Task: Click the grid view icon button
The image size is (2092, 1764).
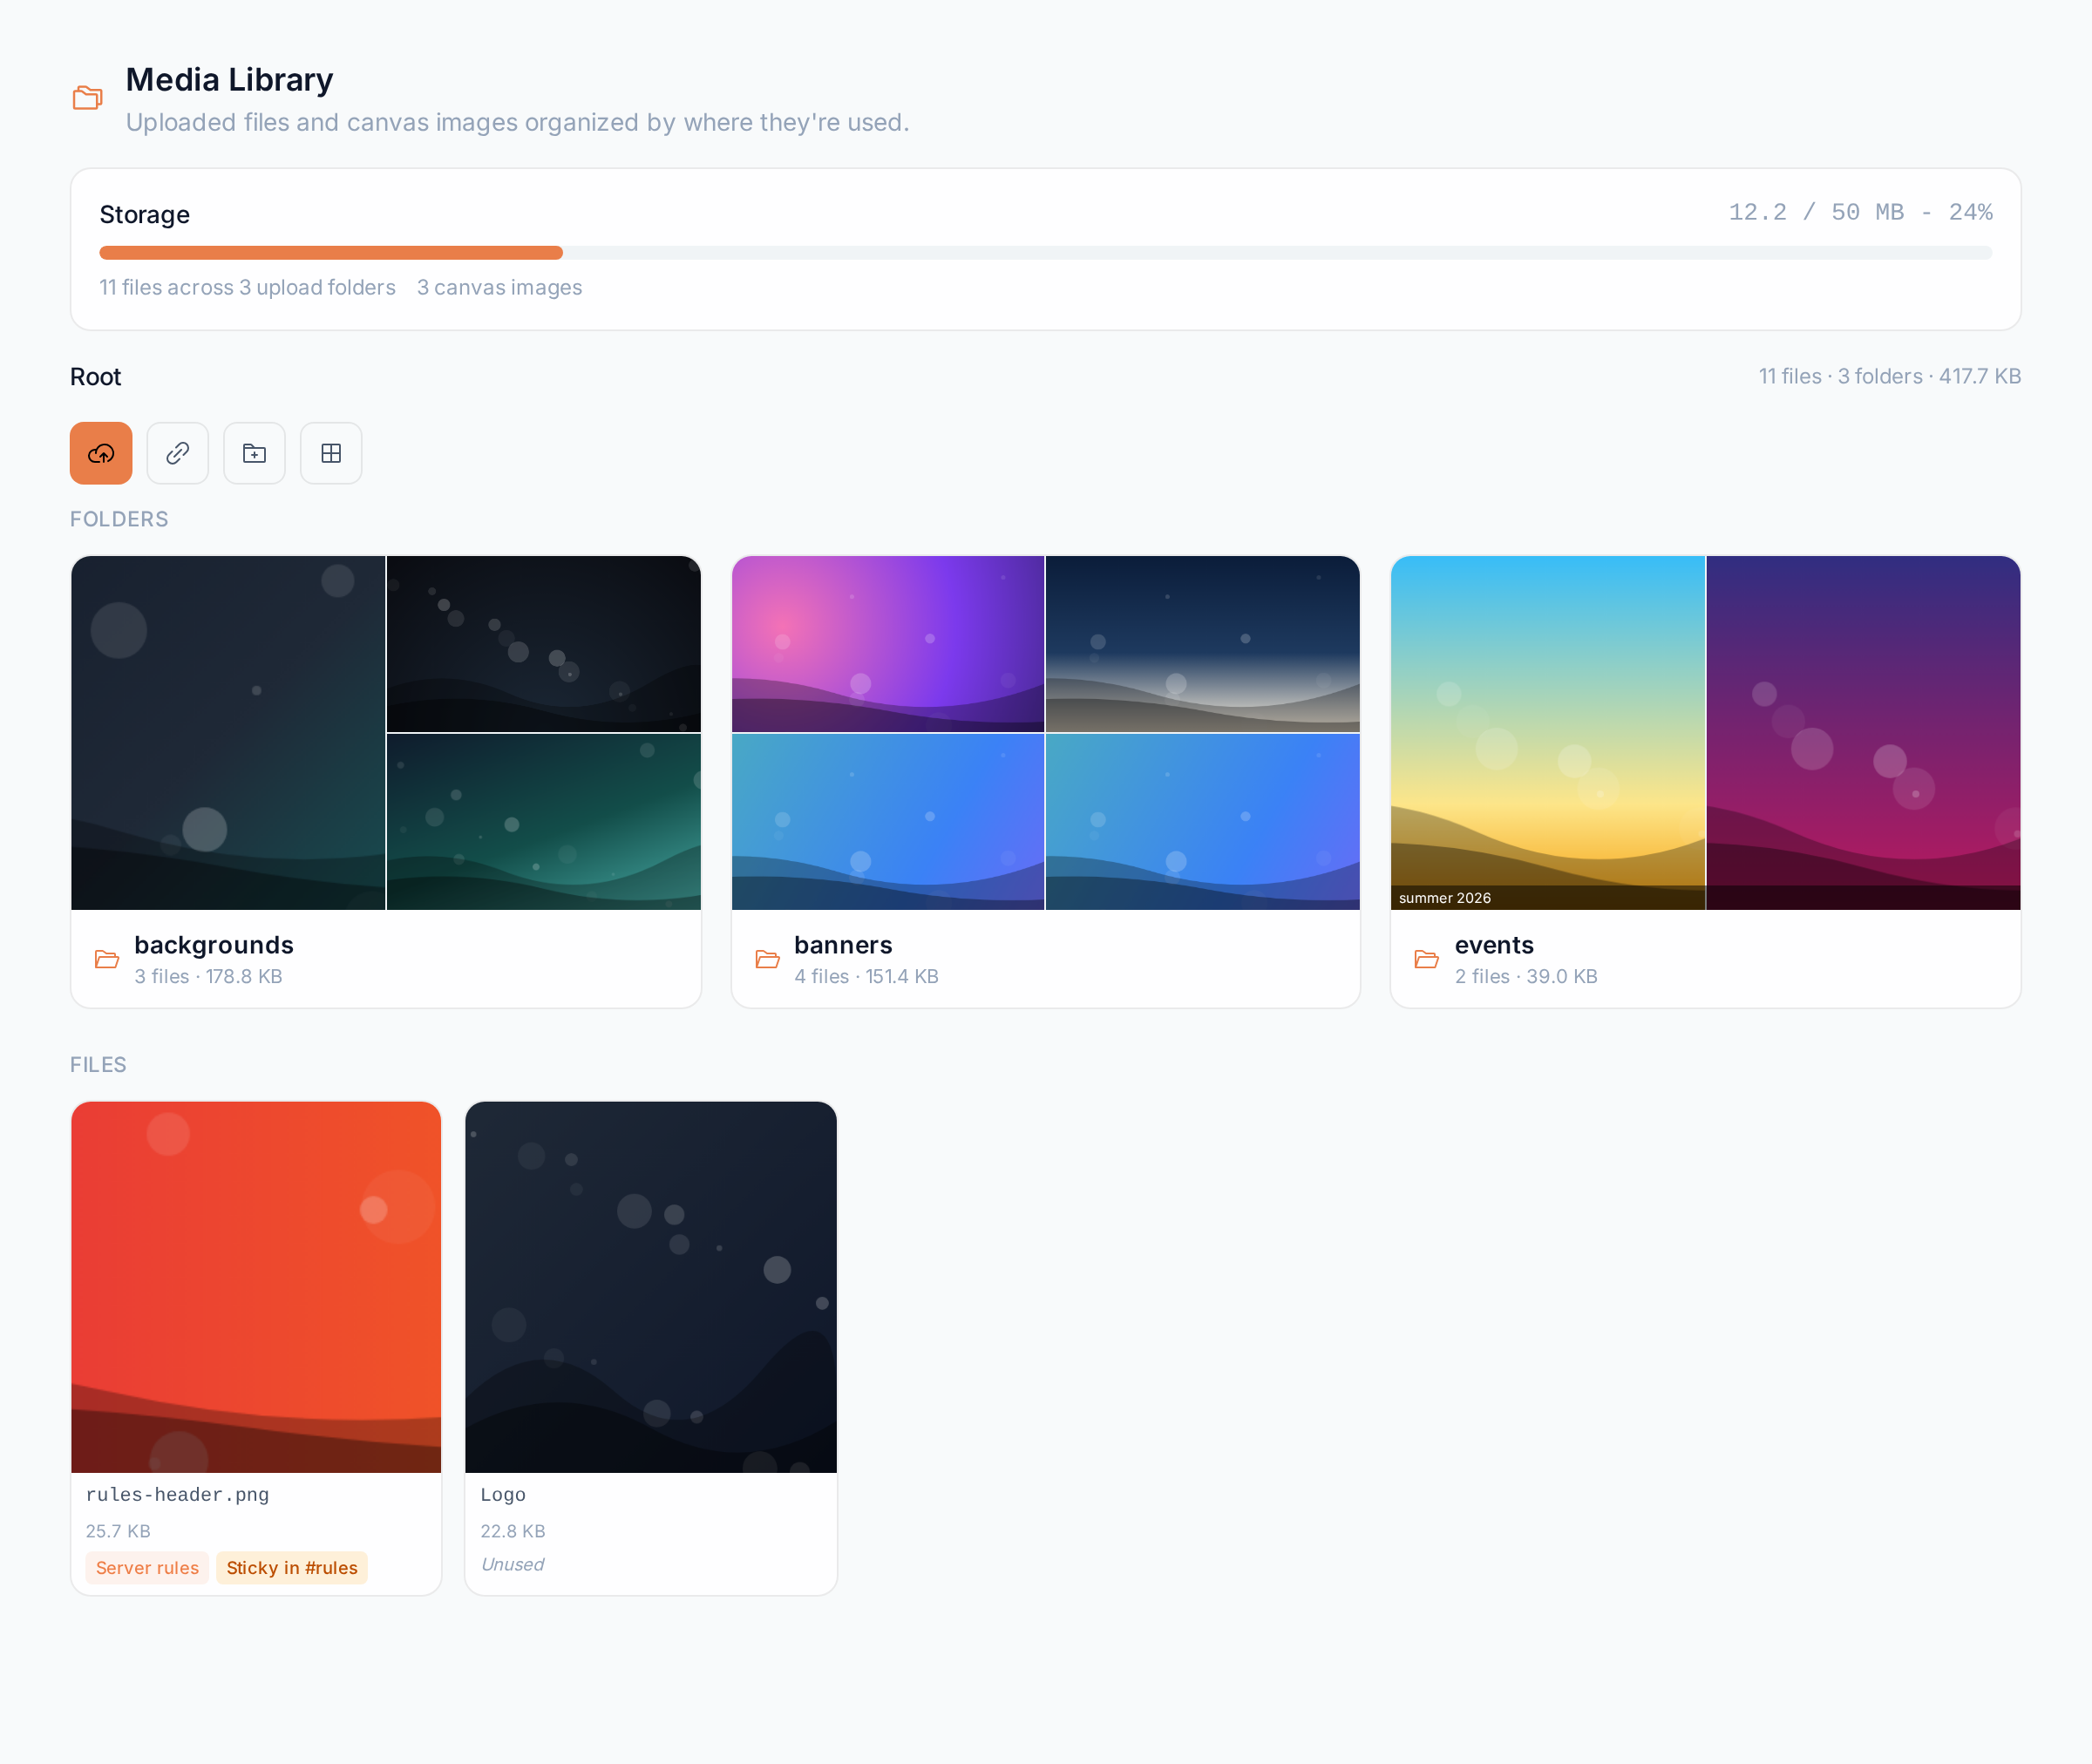Action: [x=331, y=453]
